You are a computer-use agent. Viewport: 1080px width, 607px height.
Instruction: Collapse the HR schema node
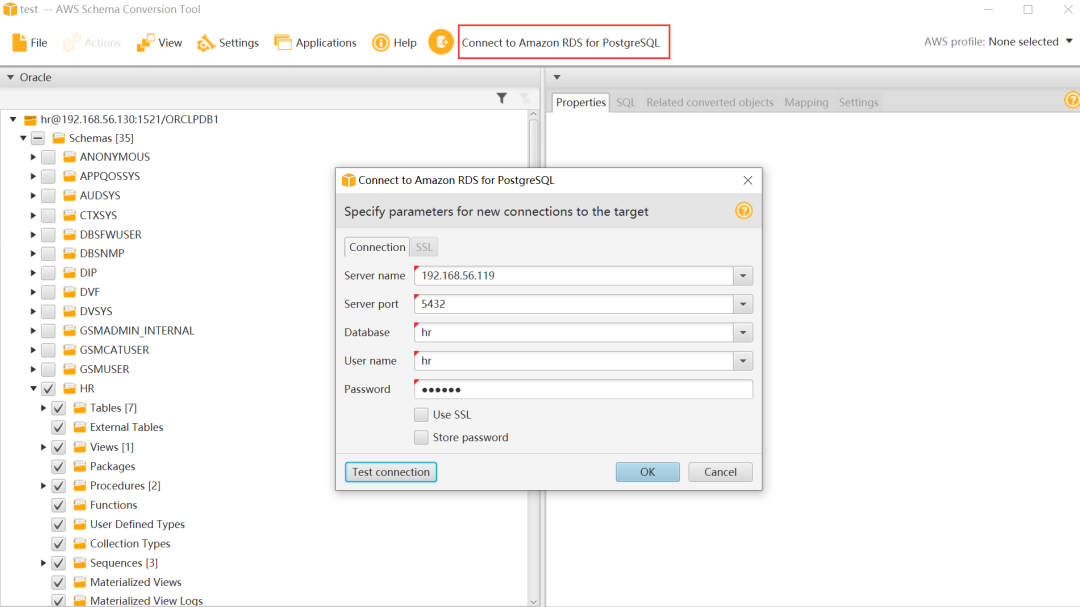[33, 389]
